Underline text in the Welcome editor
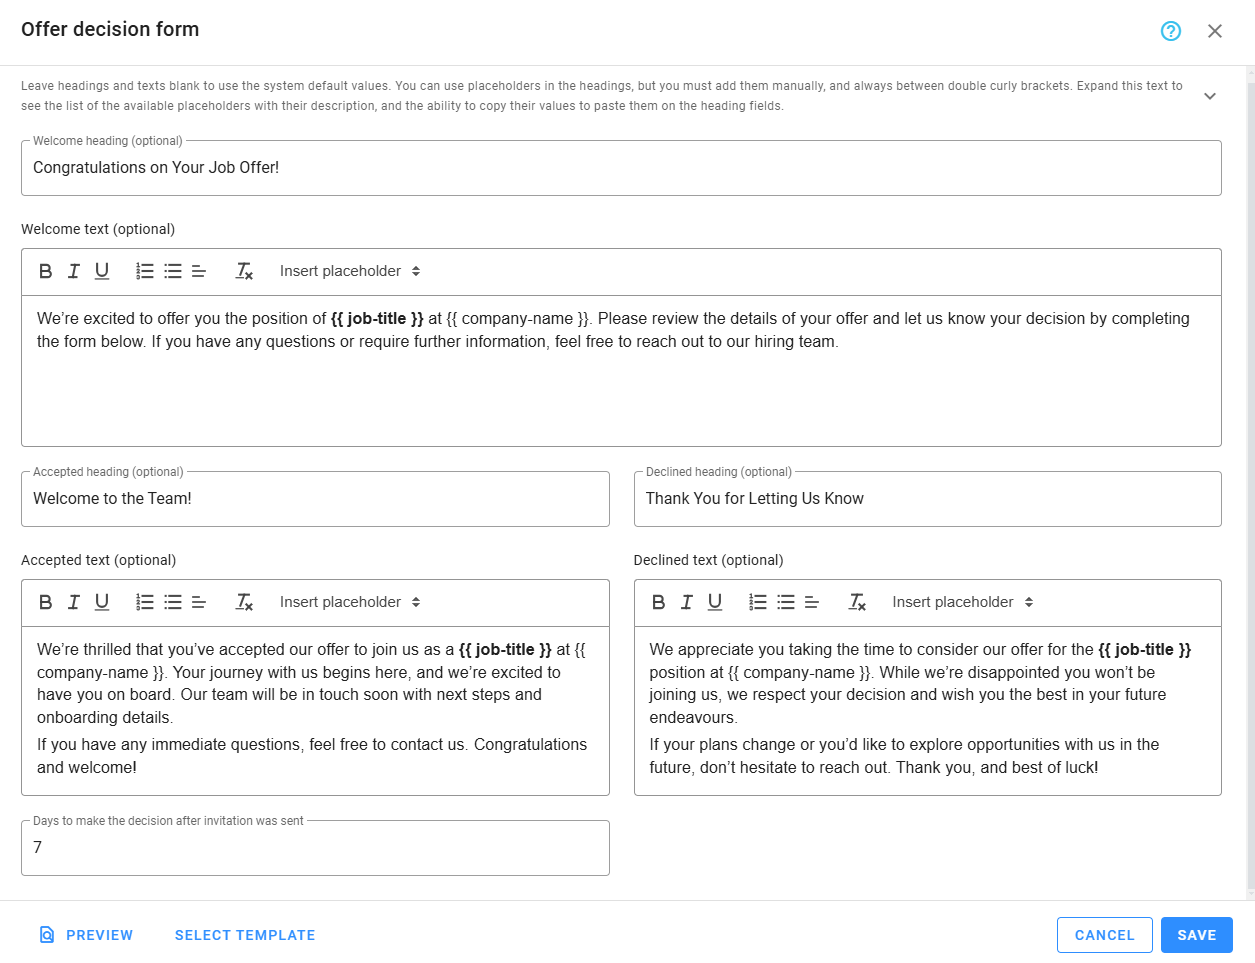The width and height of the screenshot is (1255, 963). point(100,270)
